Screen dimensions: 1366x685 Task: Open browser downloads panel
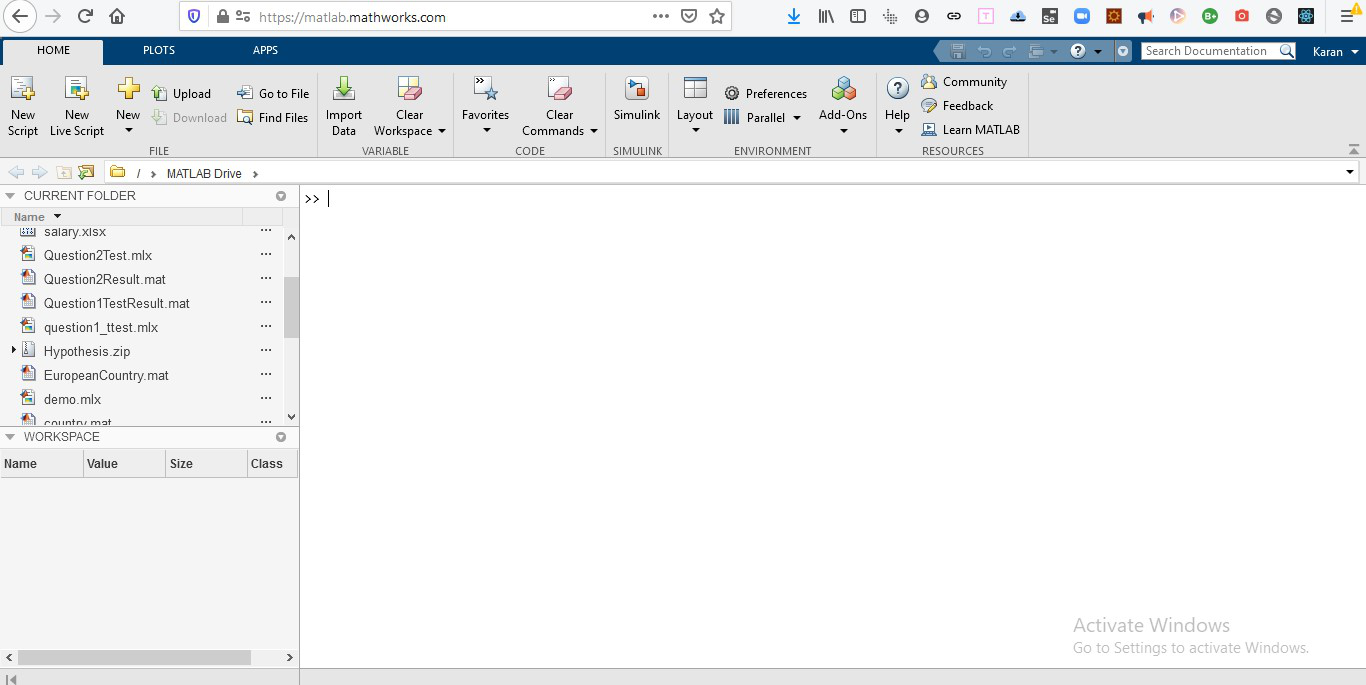(794, 16)
